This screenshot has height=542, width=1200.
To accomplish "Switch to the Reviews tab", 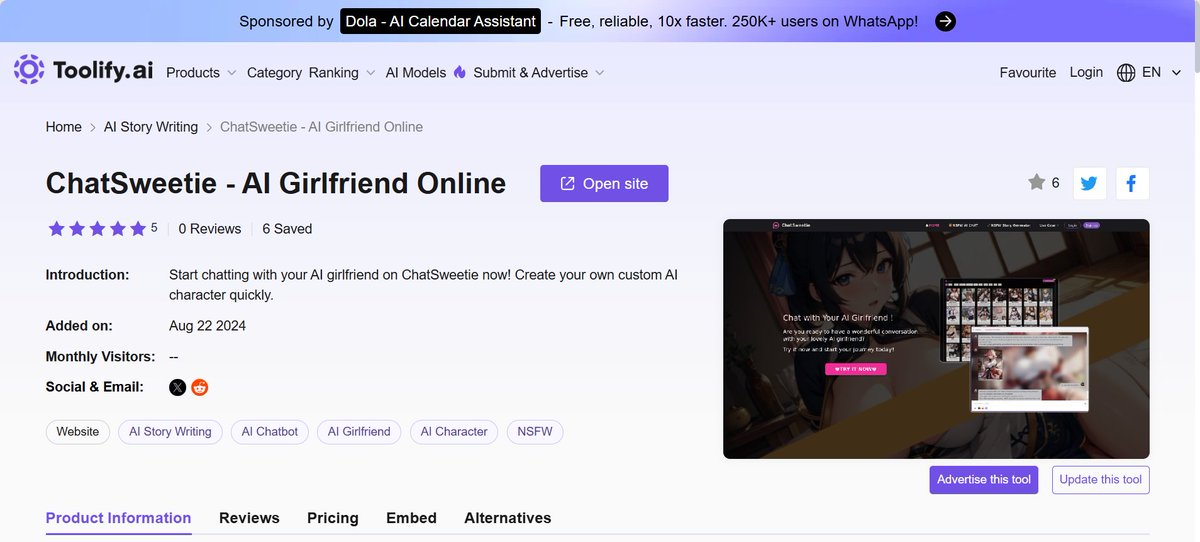I will point(249,518).
